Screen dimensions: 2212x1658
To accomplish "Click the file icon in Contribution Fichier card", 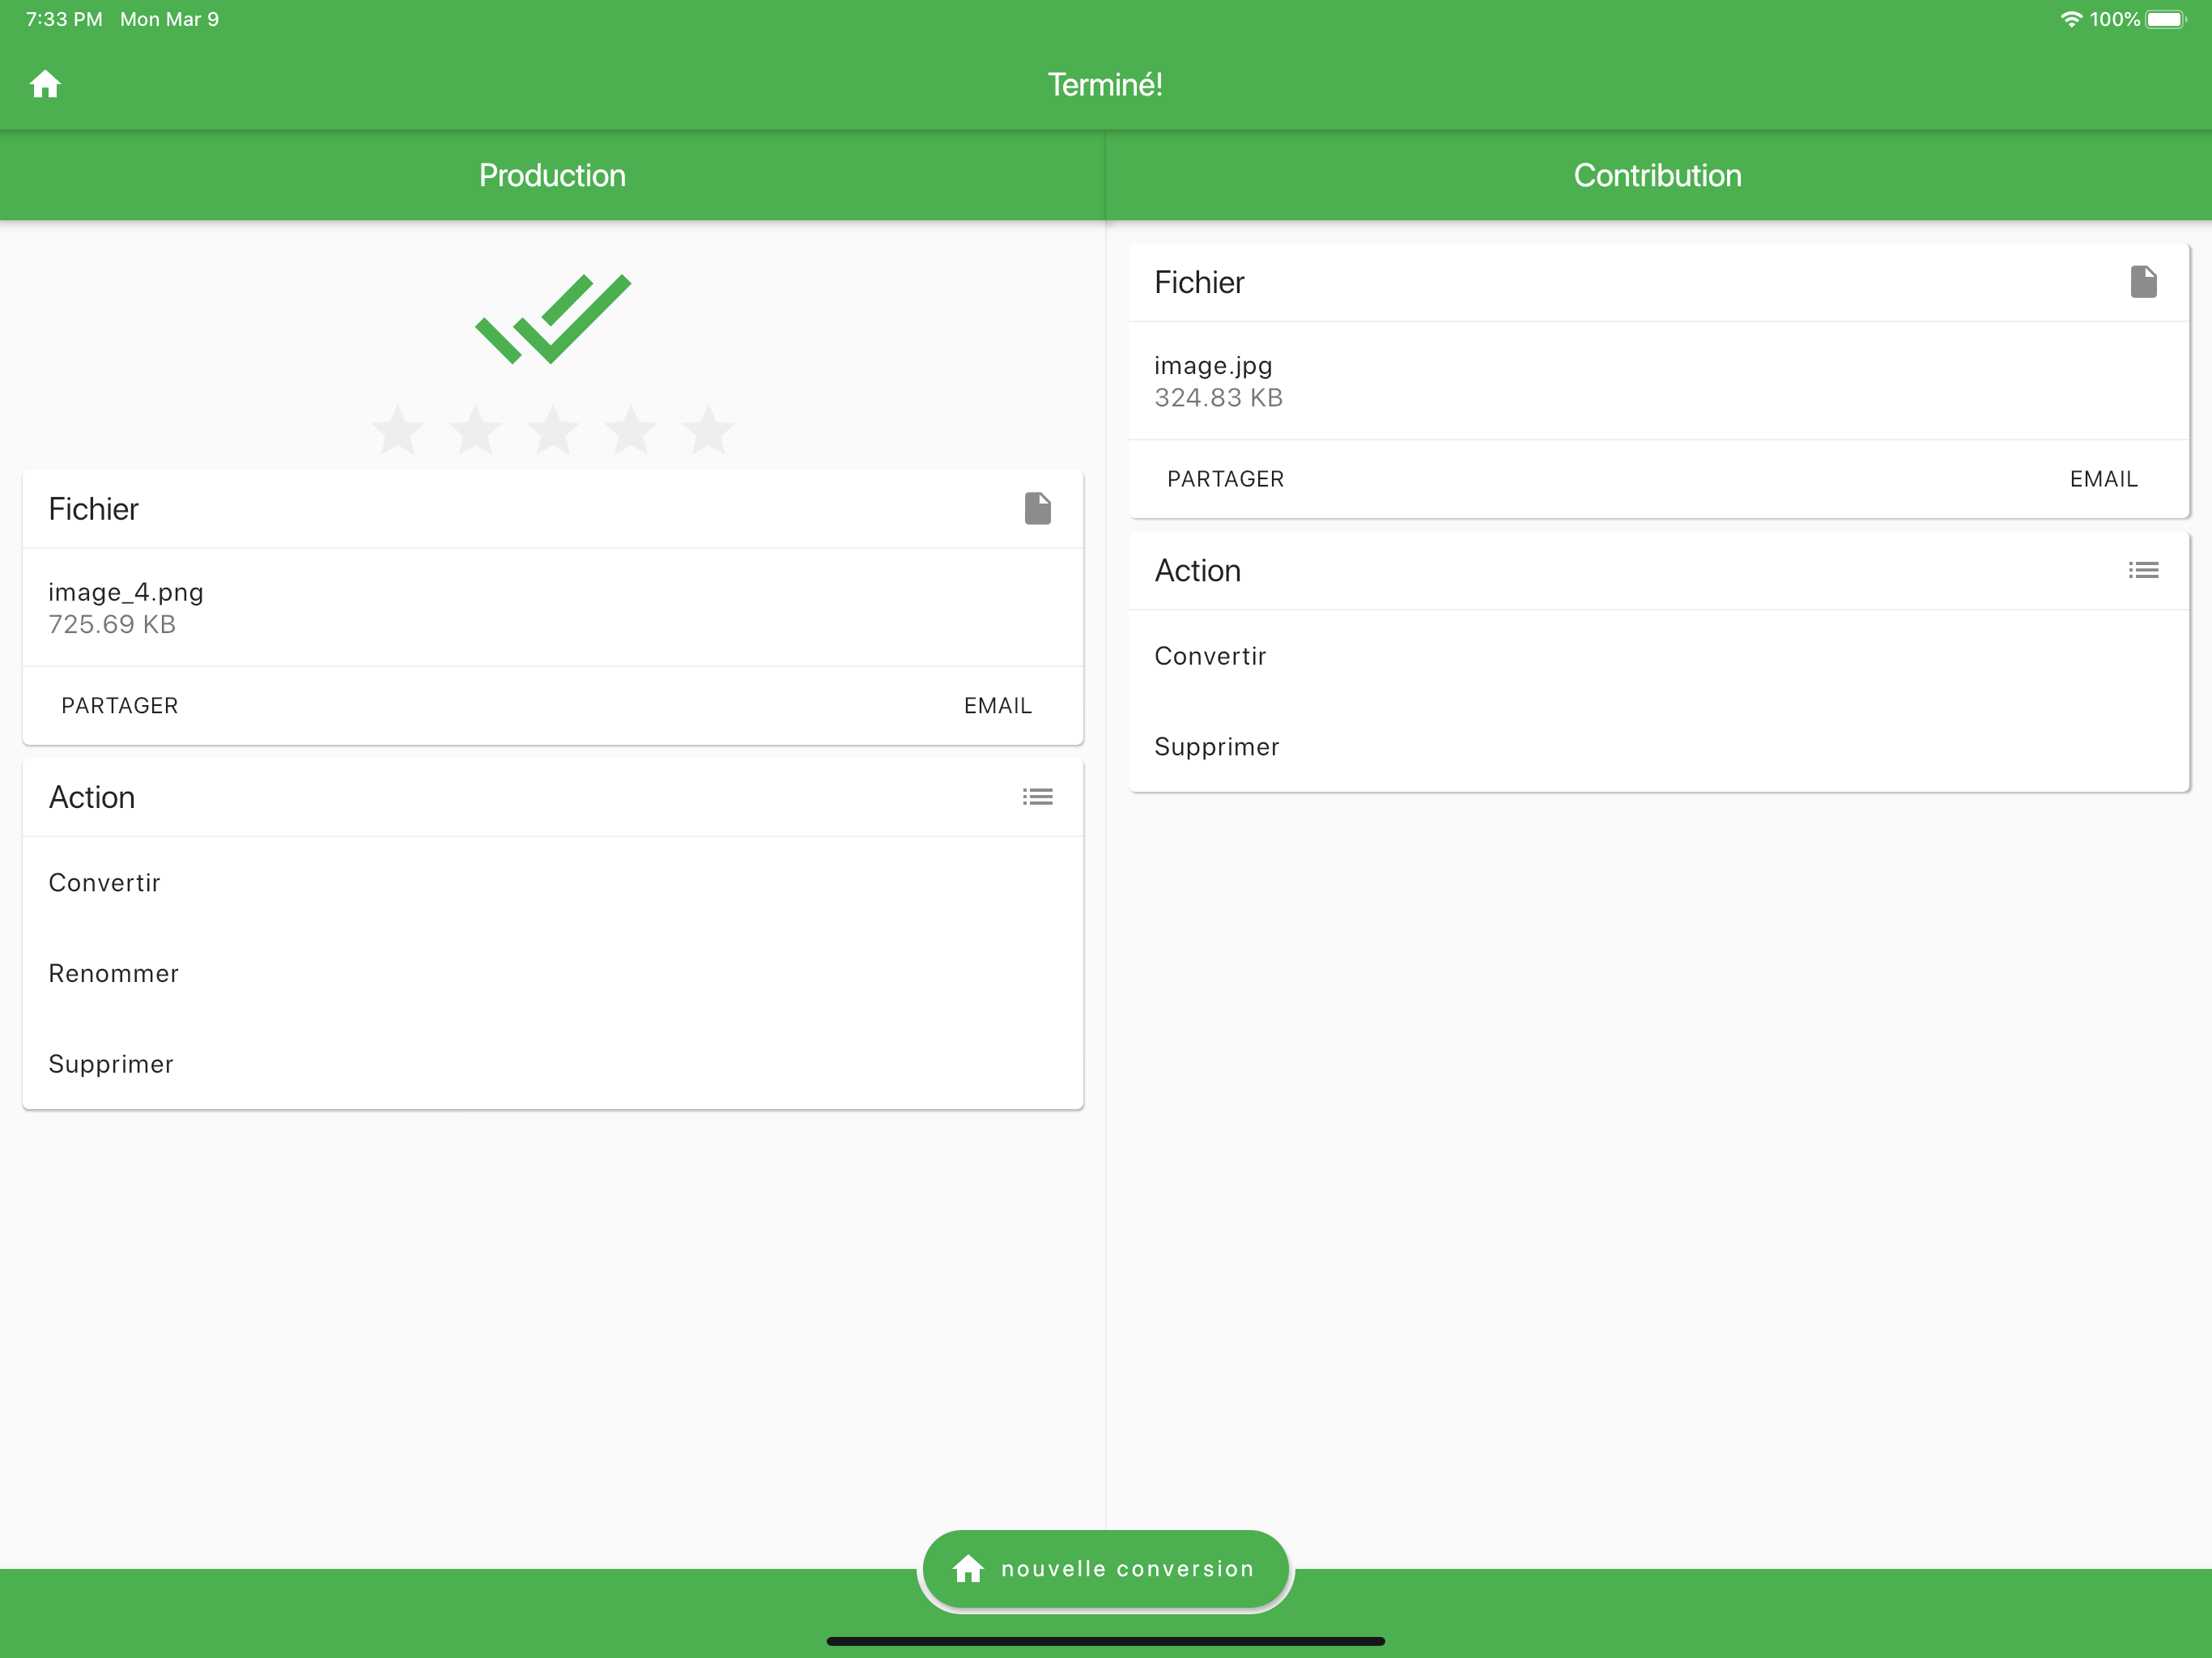I will pyautogui.click(x=2143, y=282).
